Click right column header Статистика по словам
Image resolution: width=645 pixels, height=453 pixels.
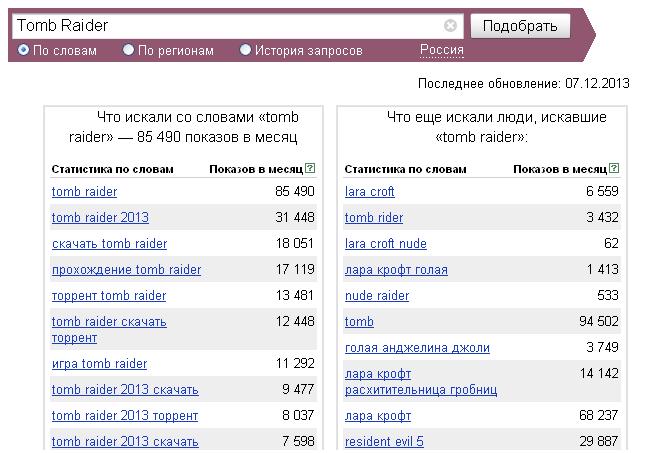click(406, 169)
